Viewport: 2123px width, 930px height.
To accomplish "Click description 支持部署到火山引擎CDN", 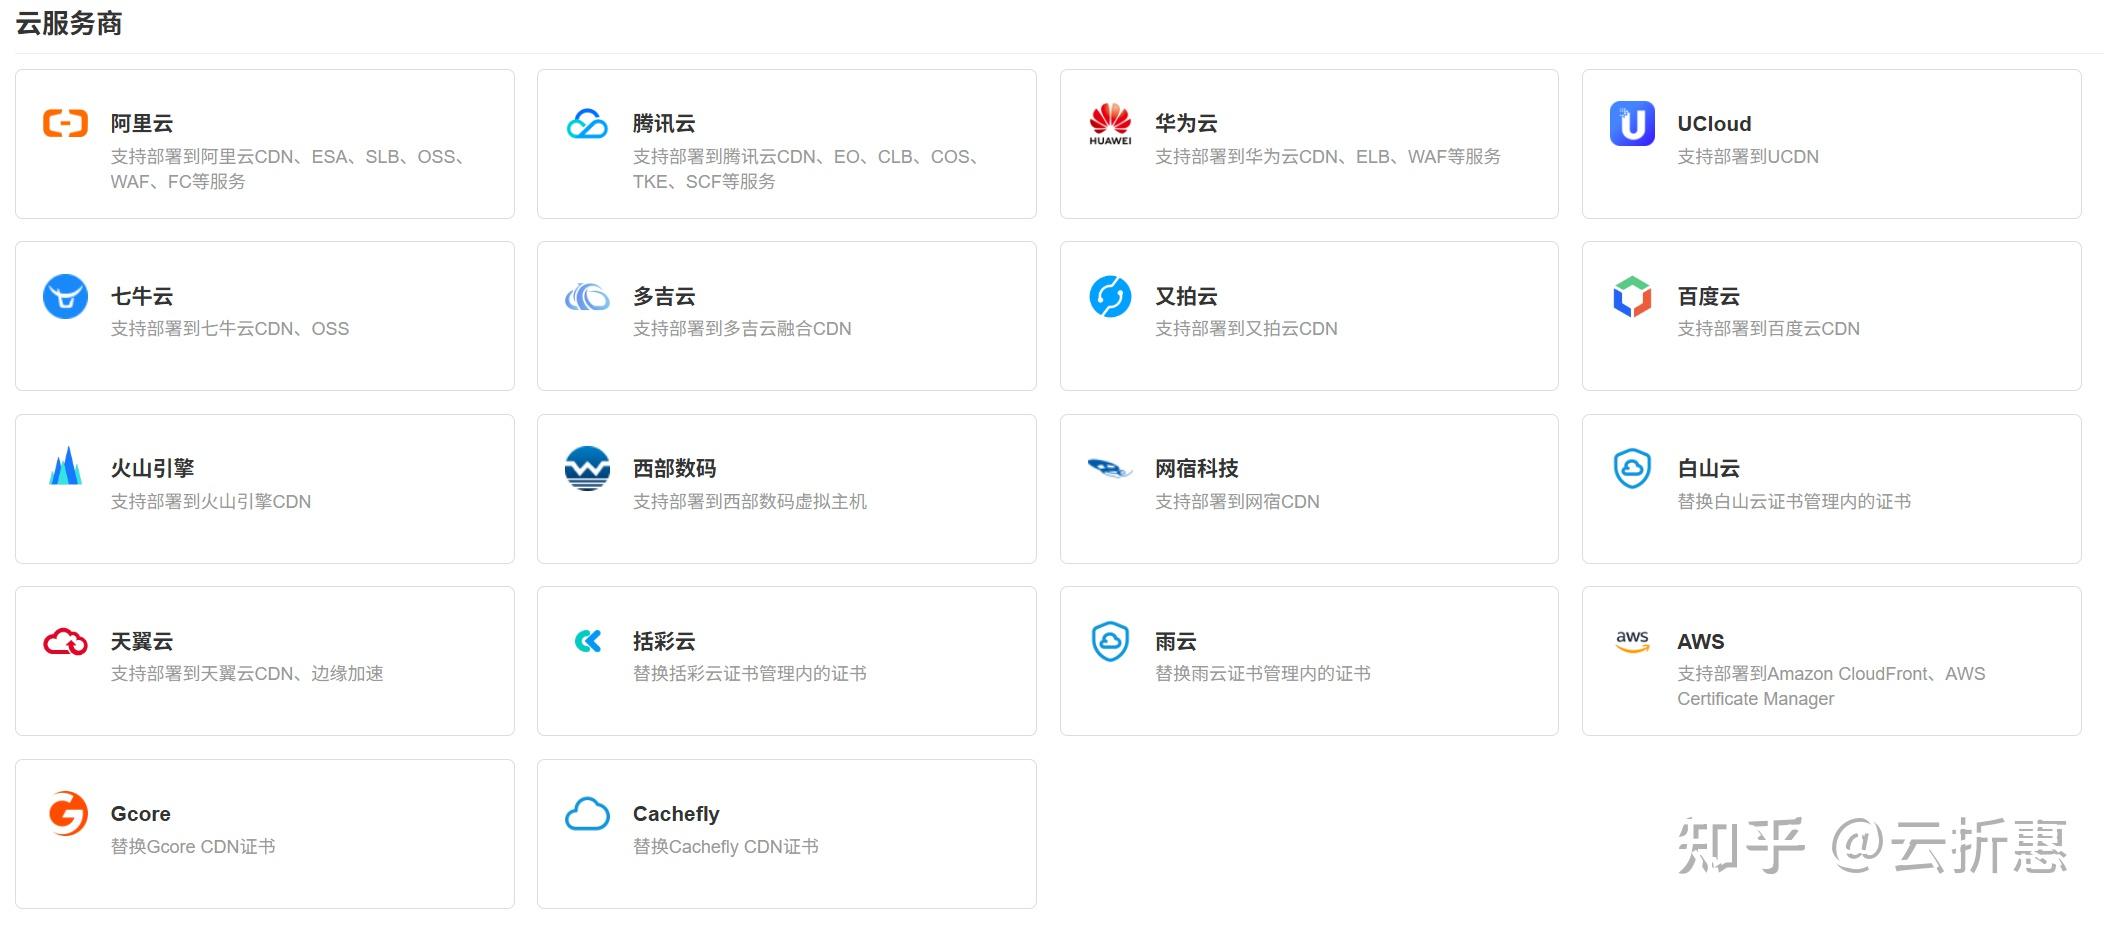I will [x=211, y=501].
